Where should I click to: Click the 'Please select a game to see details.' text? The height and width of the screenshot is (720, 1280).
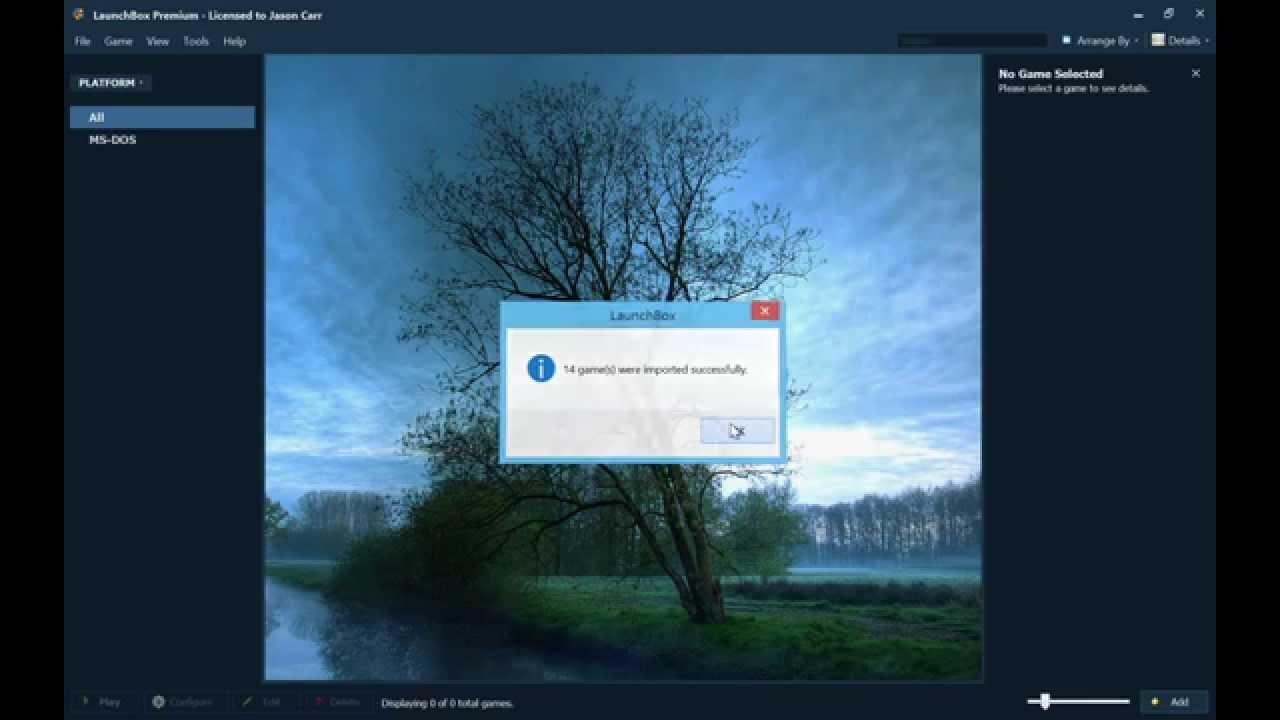1073,88
